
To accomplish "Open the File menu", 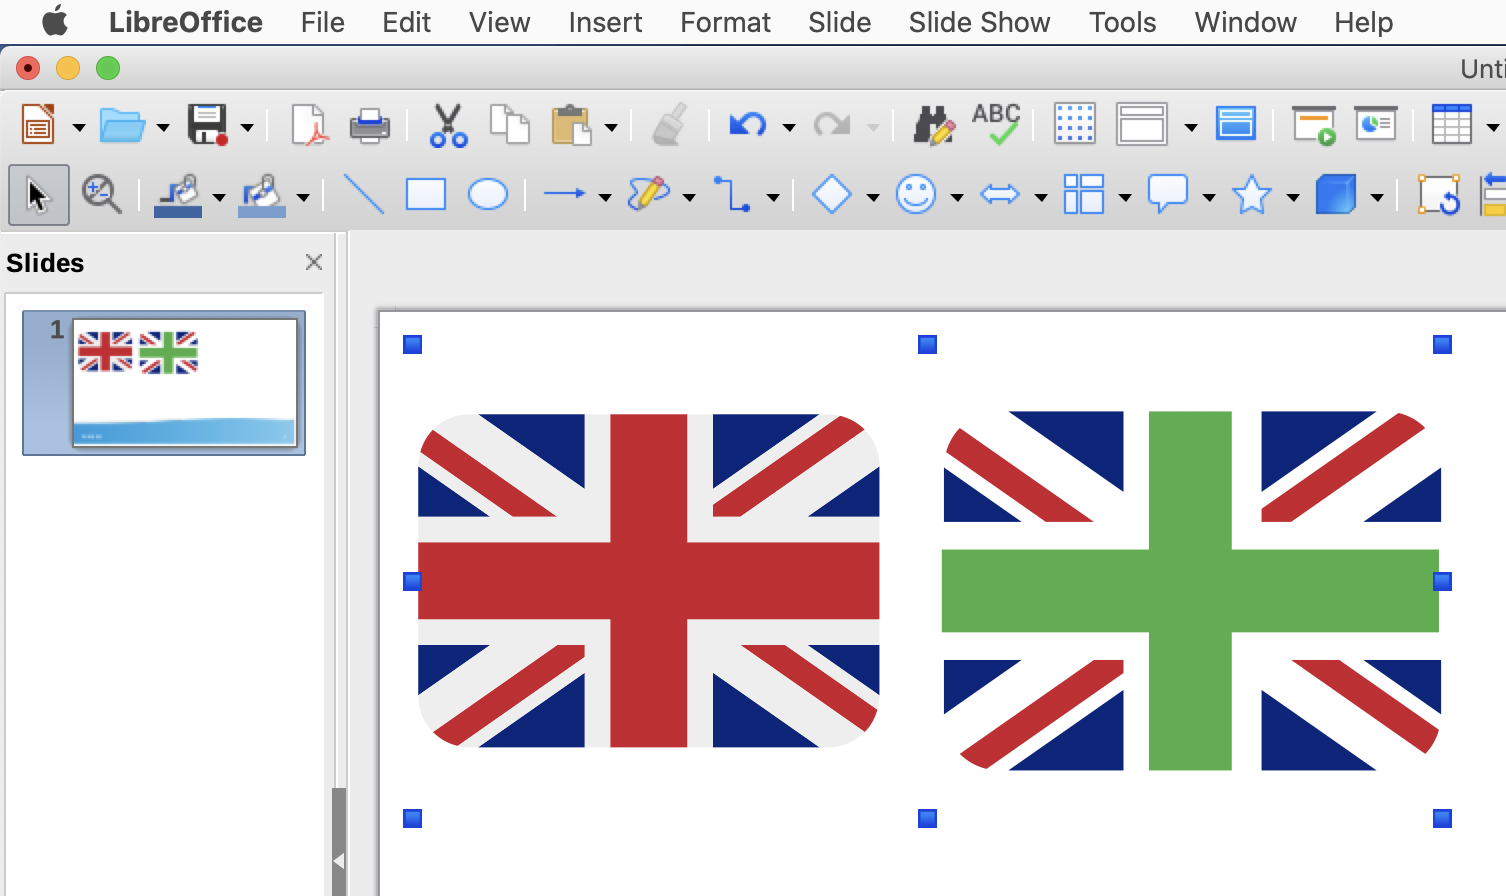I will tap(323, 22).
